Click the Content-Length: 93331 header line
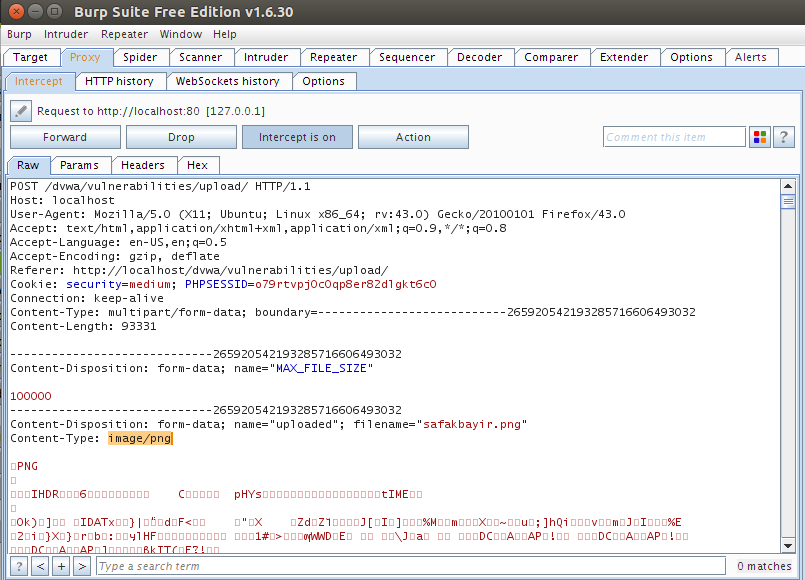The width and height of the screenshot is (805, 580). (83, 326)
